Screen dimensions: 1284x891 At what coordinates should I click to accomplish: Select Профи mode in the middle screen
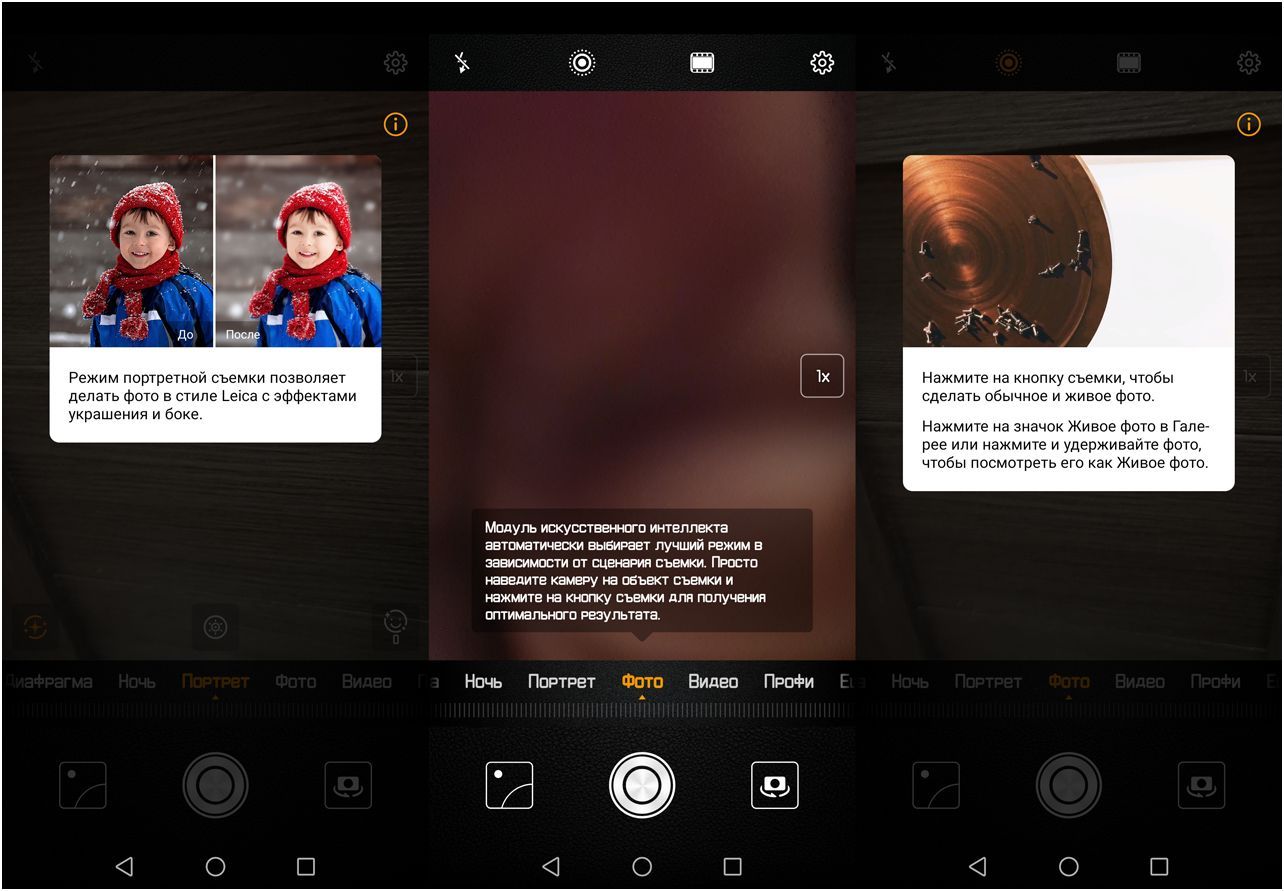pyautogui.click(x=788, y=682)
